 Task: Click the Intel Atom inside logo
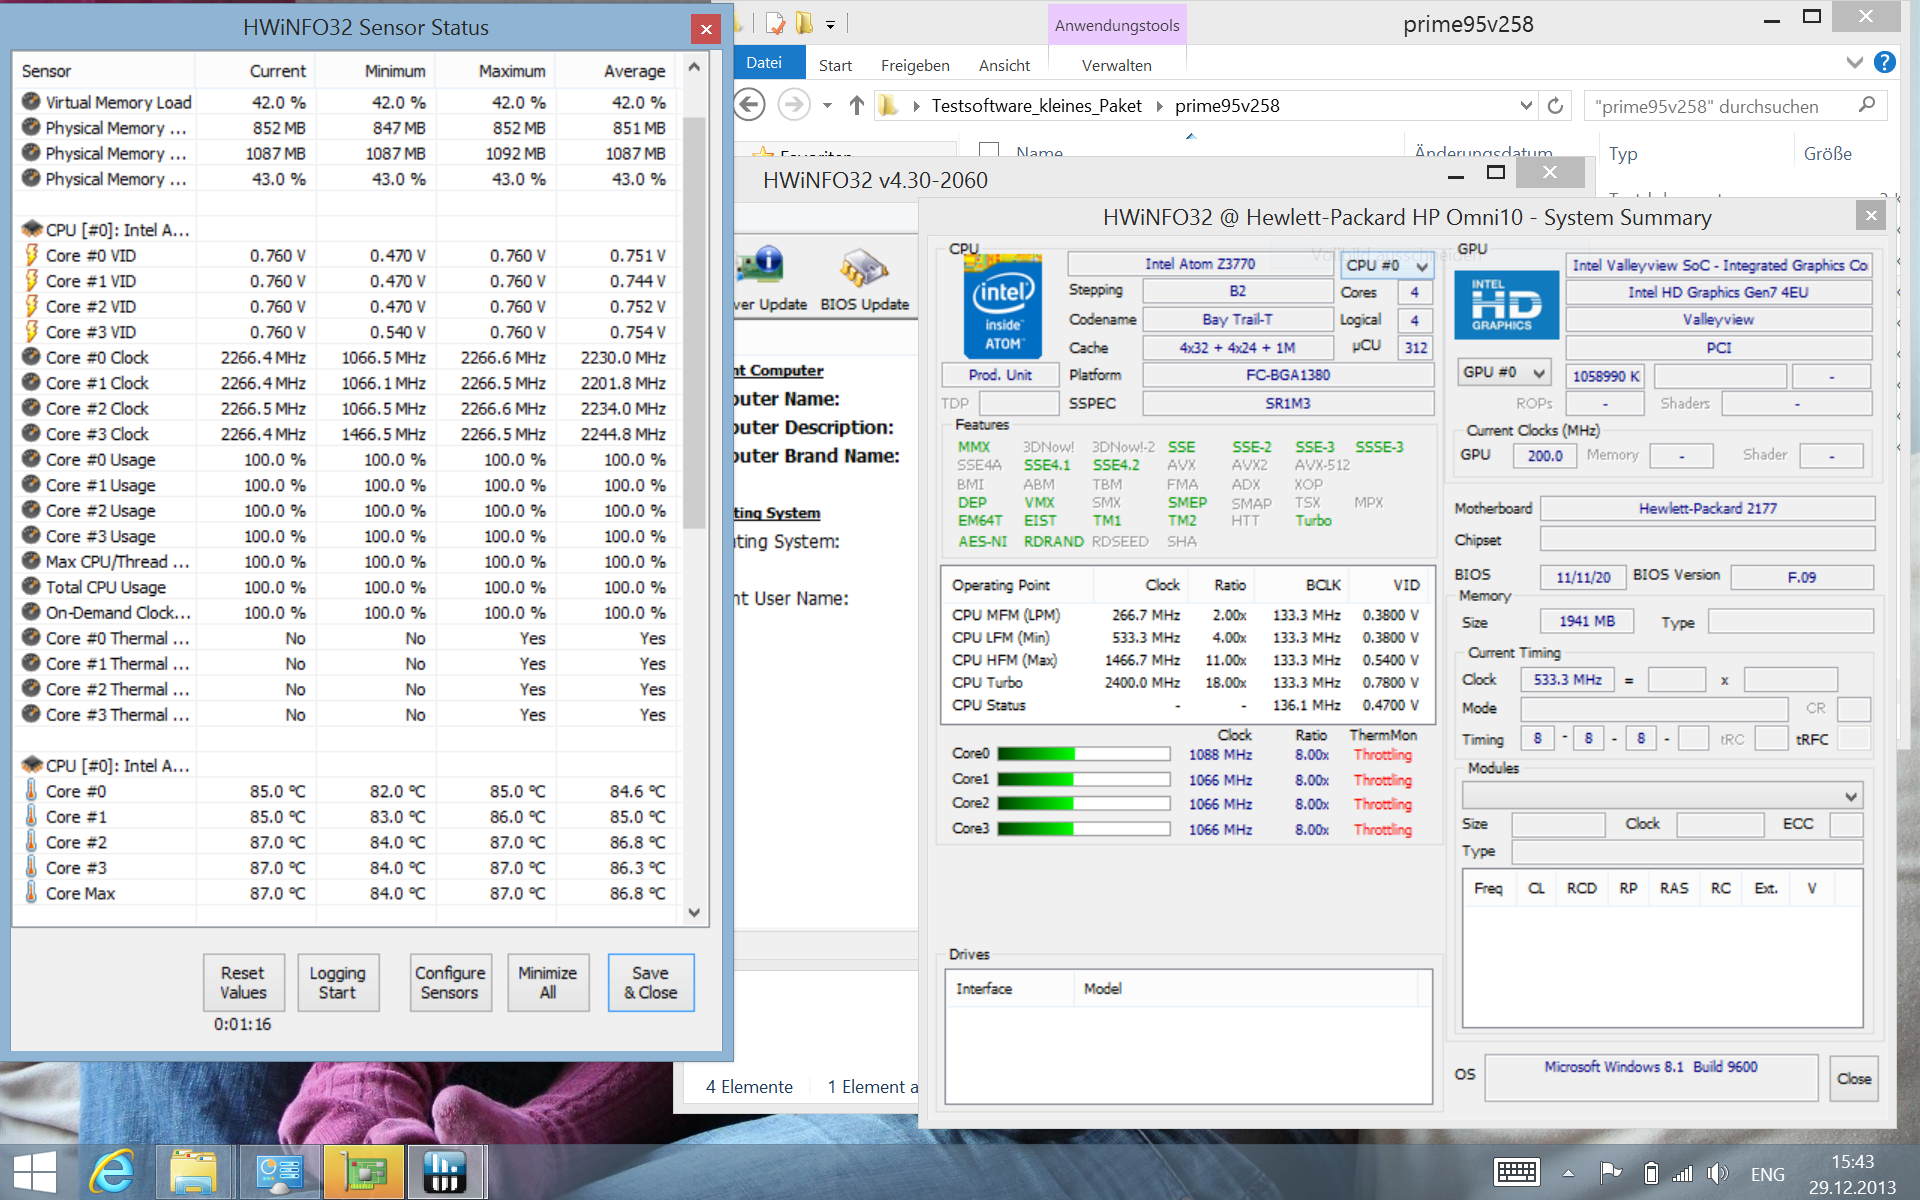click(x=1003, y=306)
